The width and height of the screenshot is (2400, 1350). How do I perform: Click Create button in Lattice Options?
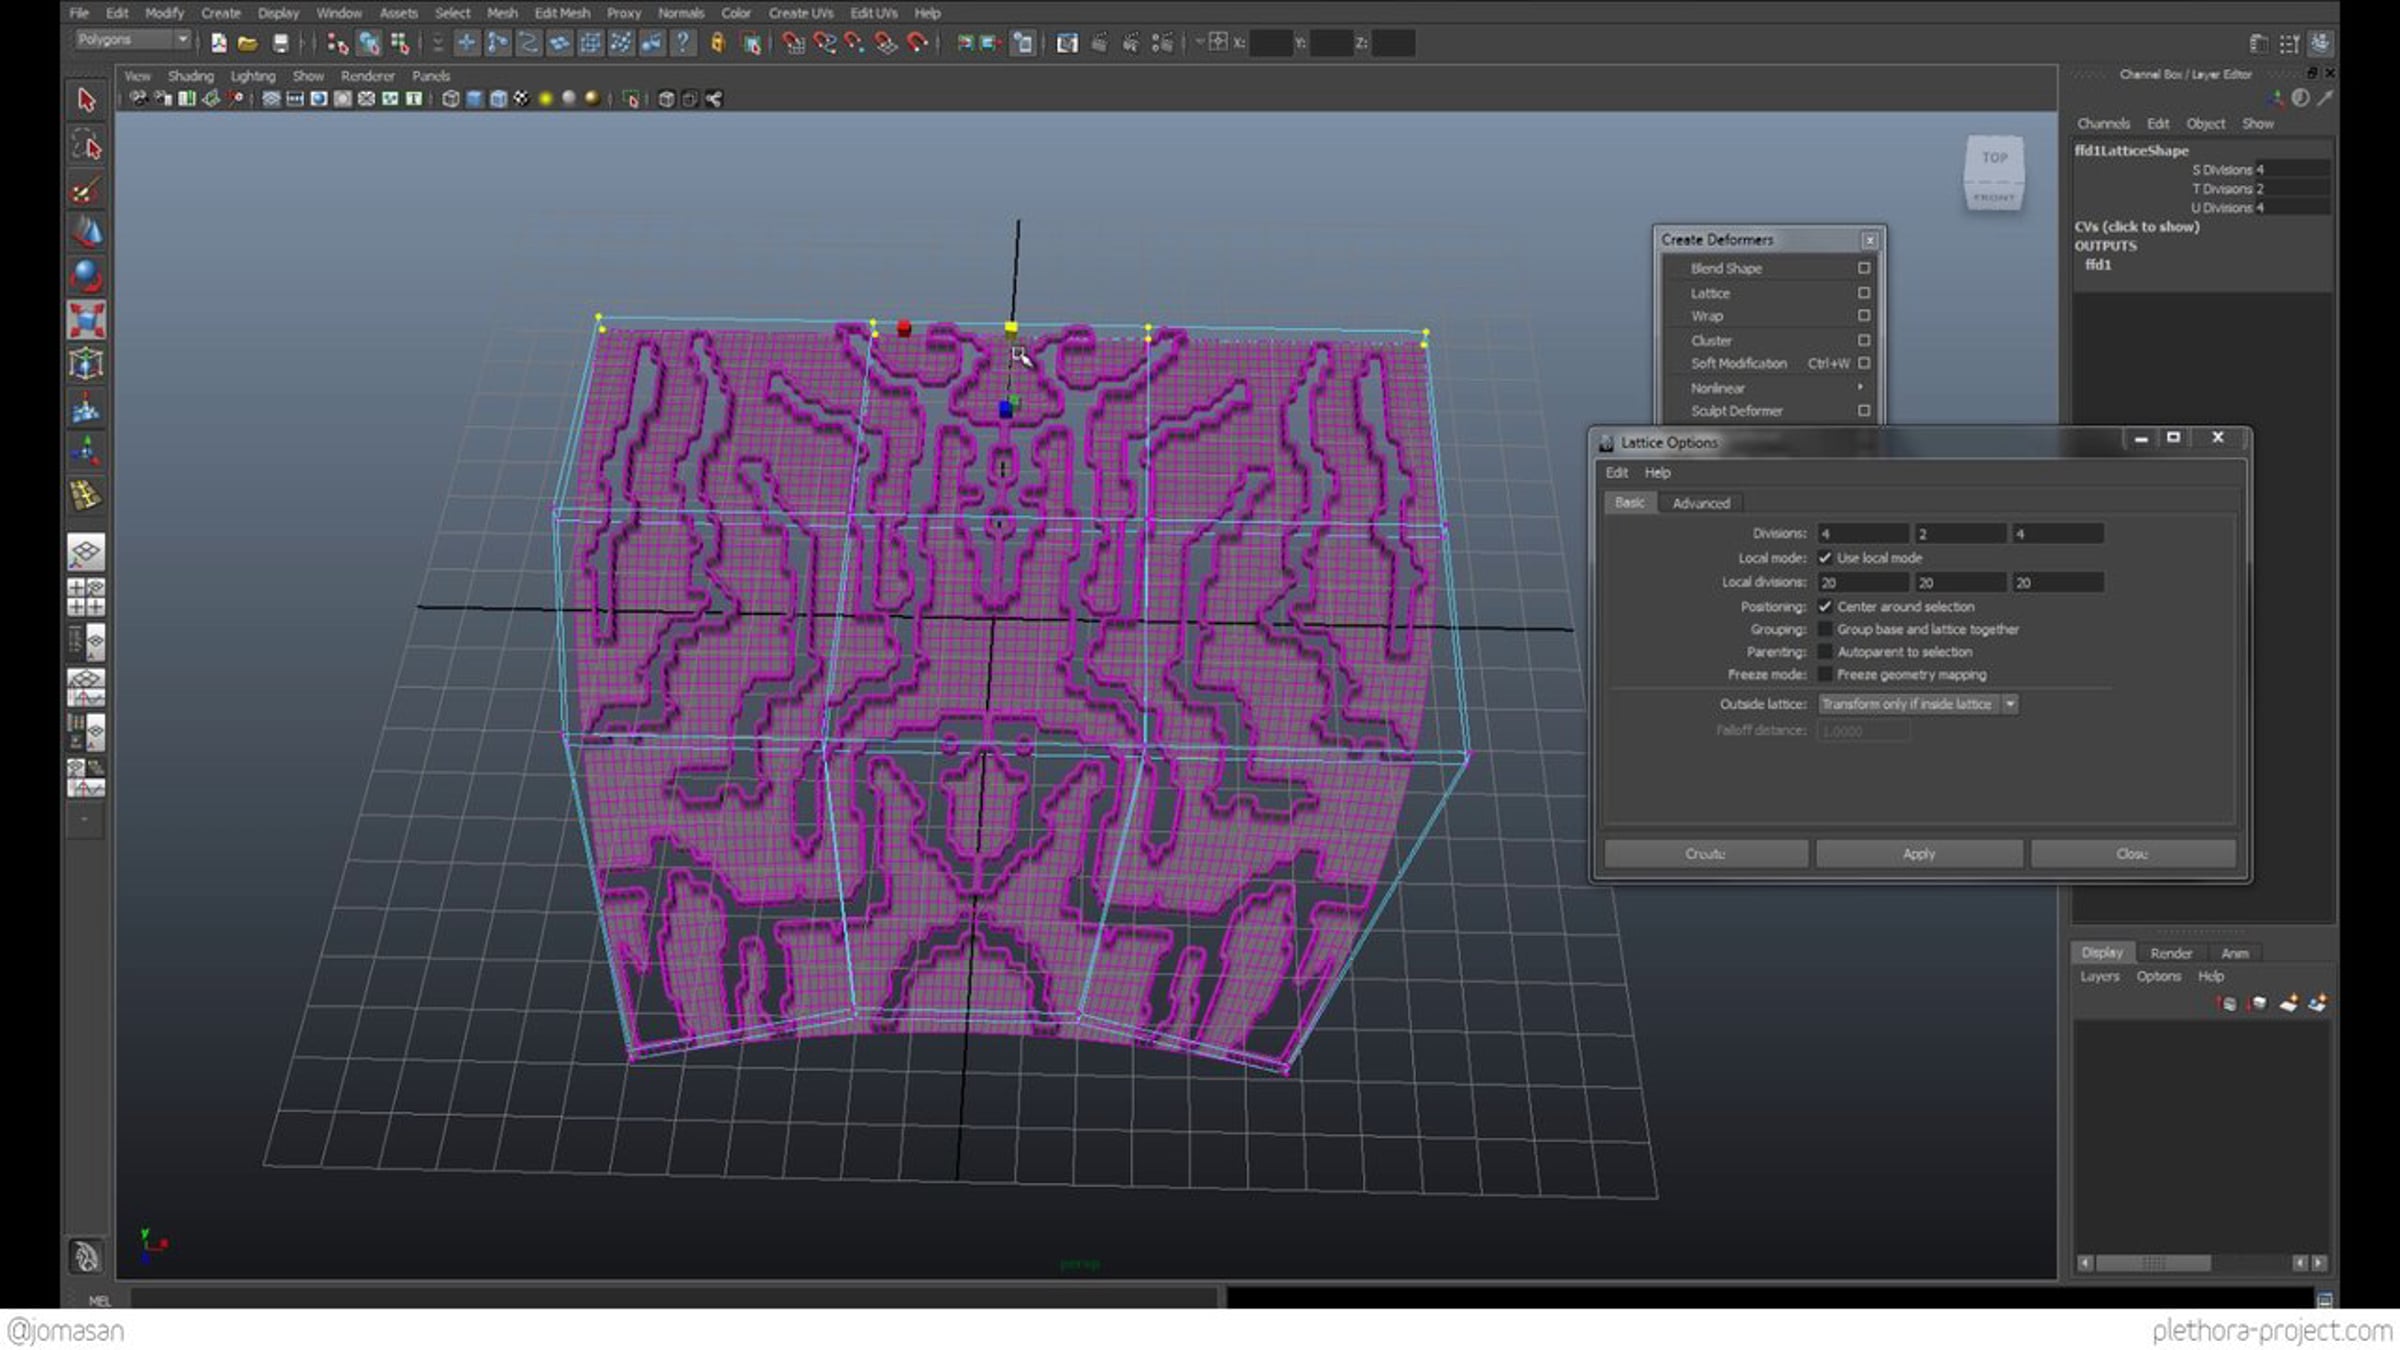pyautogui.click(x=1706, y=854)
